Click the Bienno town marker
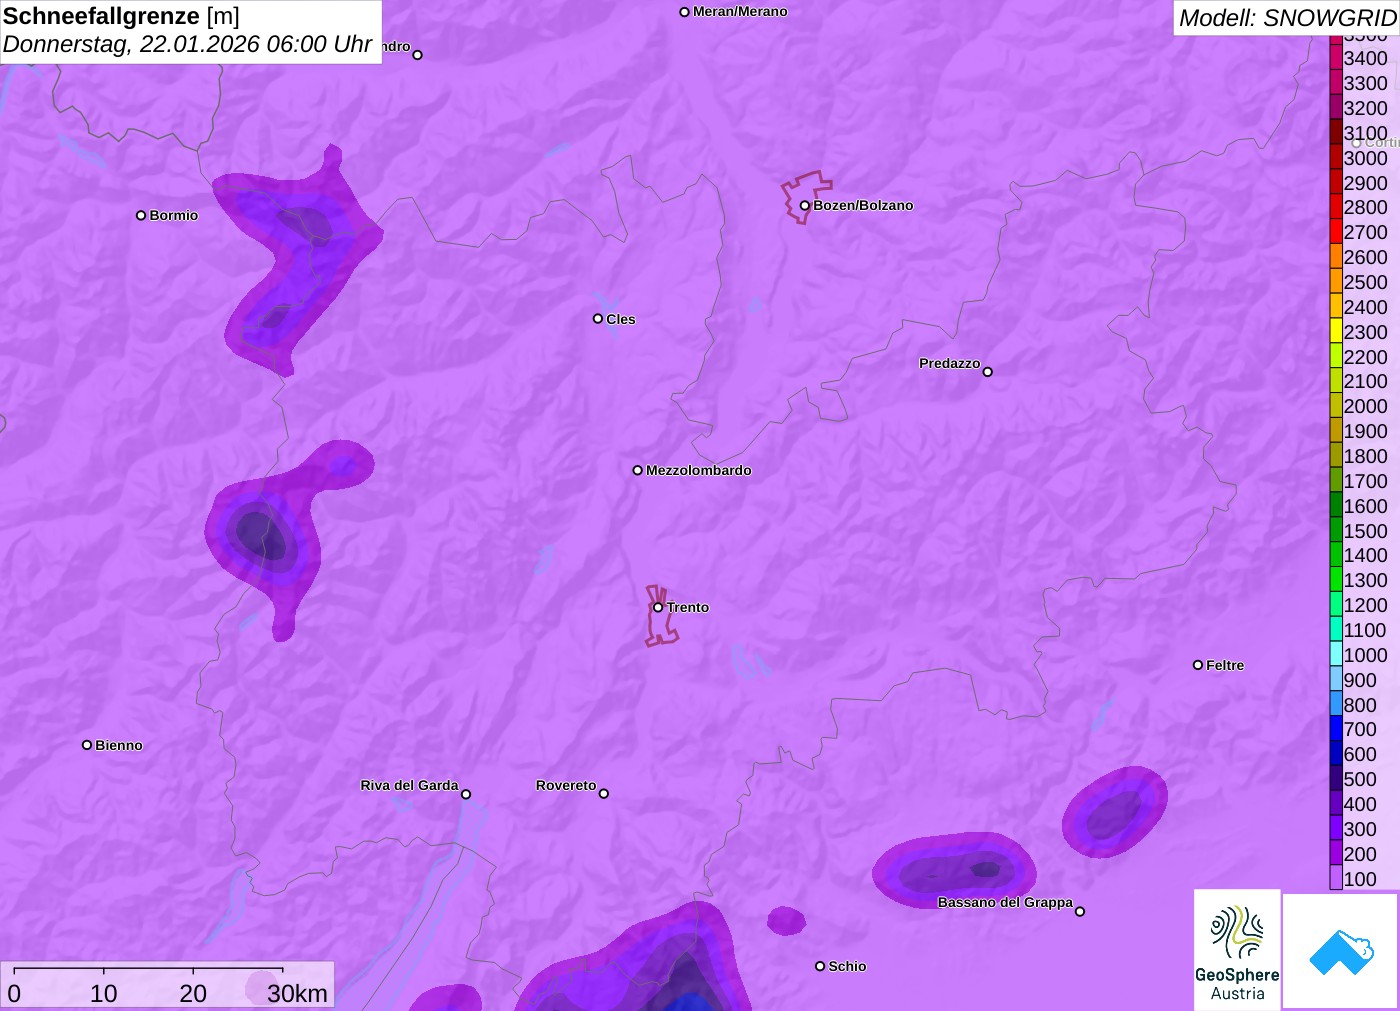The height and width of the screenshot is (1011, 1400). [x=87, y=745]
